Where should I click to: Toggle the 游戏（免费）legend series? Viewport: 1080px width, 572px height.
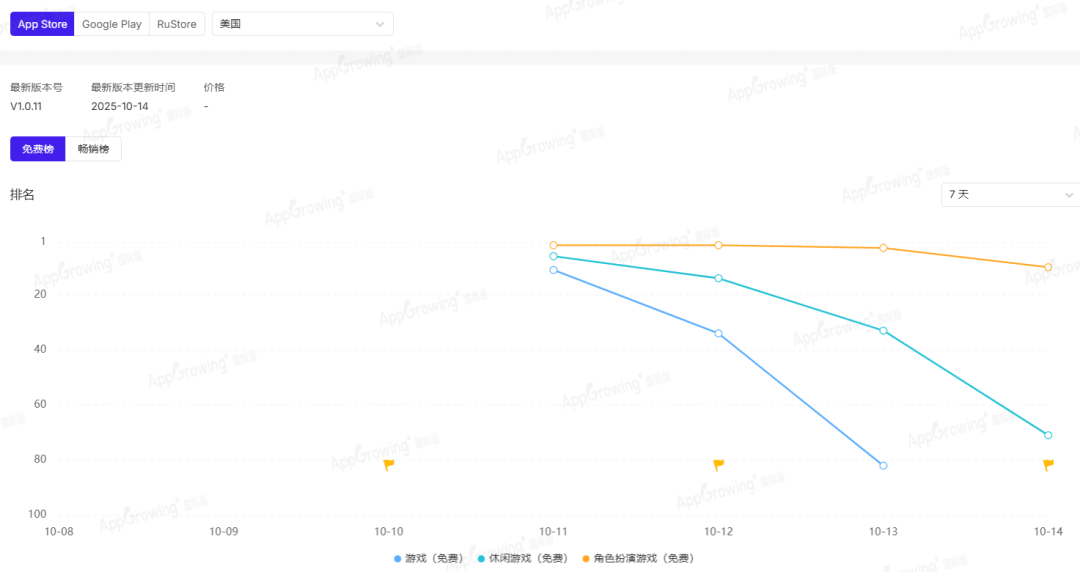tap(429, 558)
